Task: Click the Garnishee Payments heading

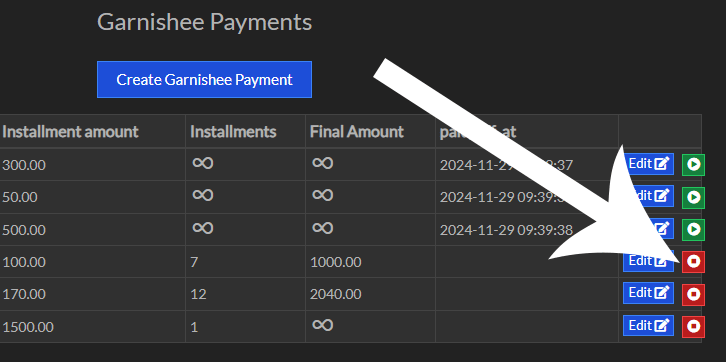Action: (x=205, y=22)
